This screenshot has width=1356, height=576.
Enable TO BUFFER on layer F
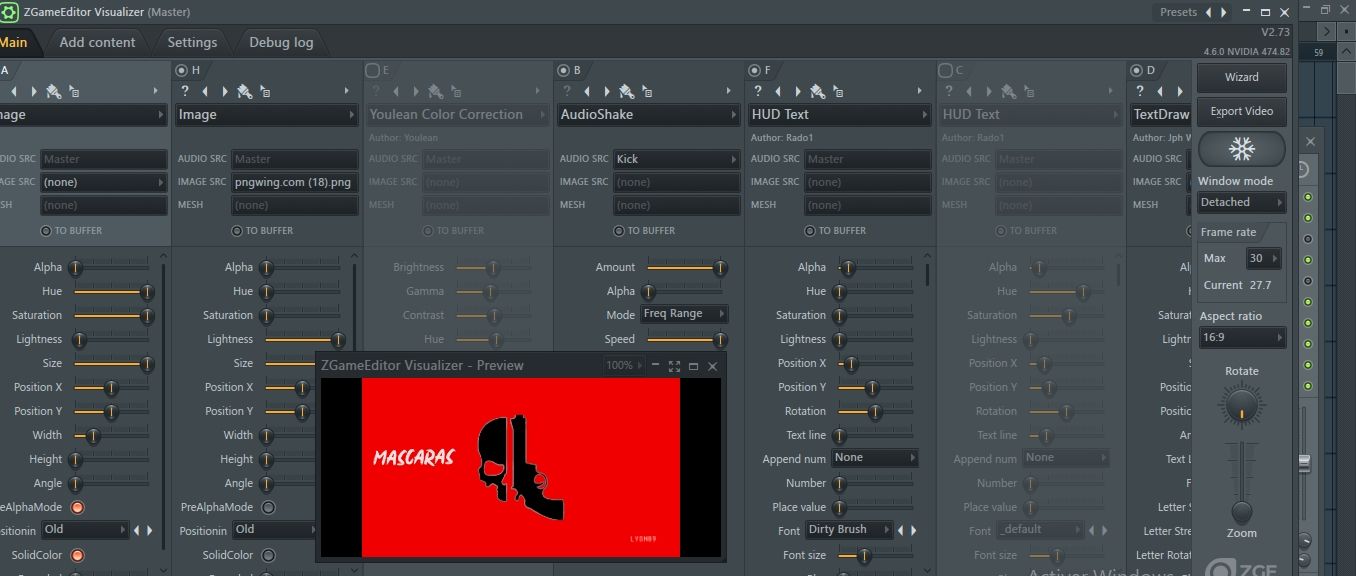(810, 231)
